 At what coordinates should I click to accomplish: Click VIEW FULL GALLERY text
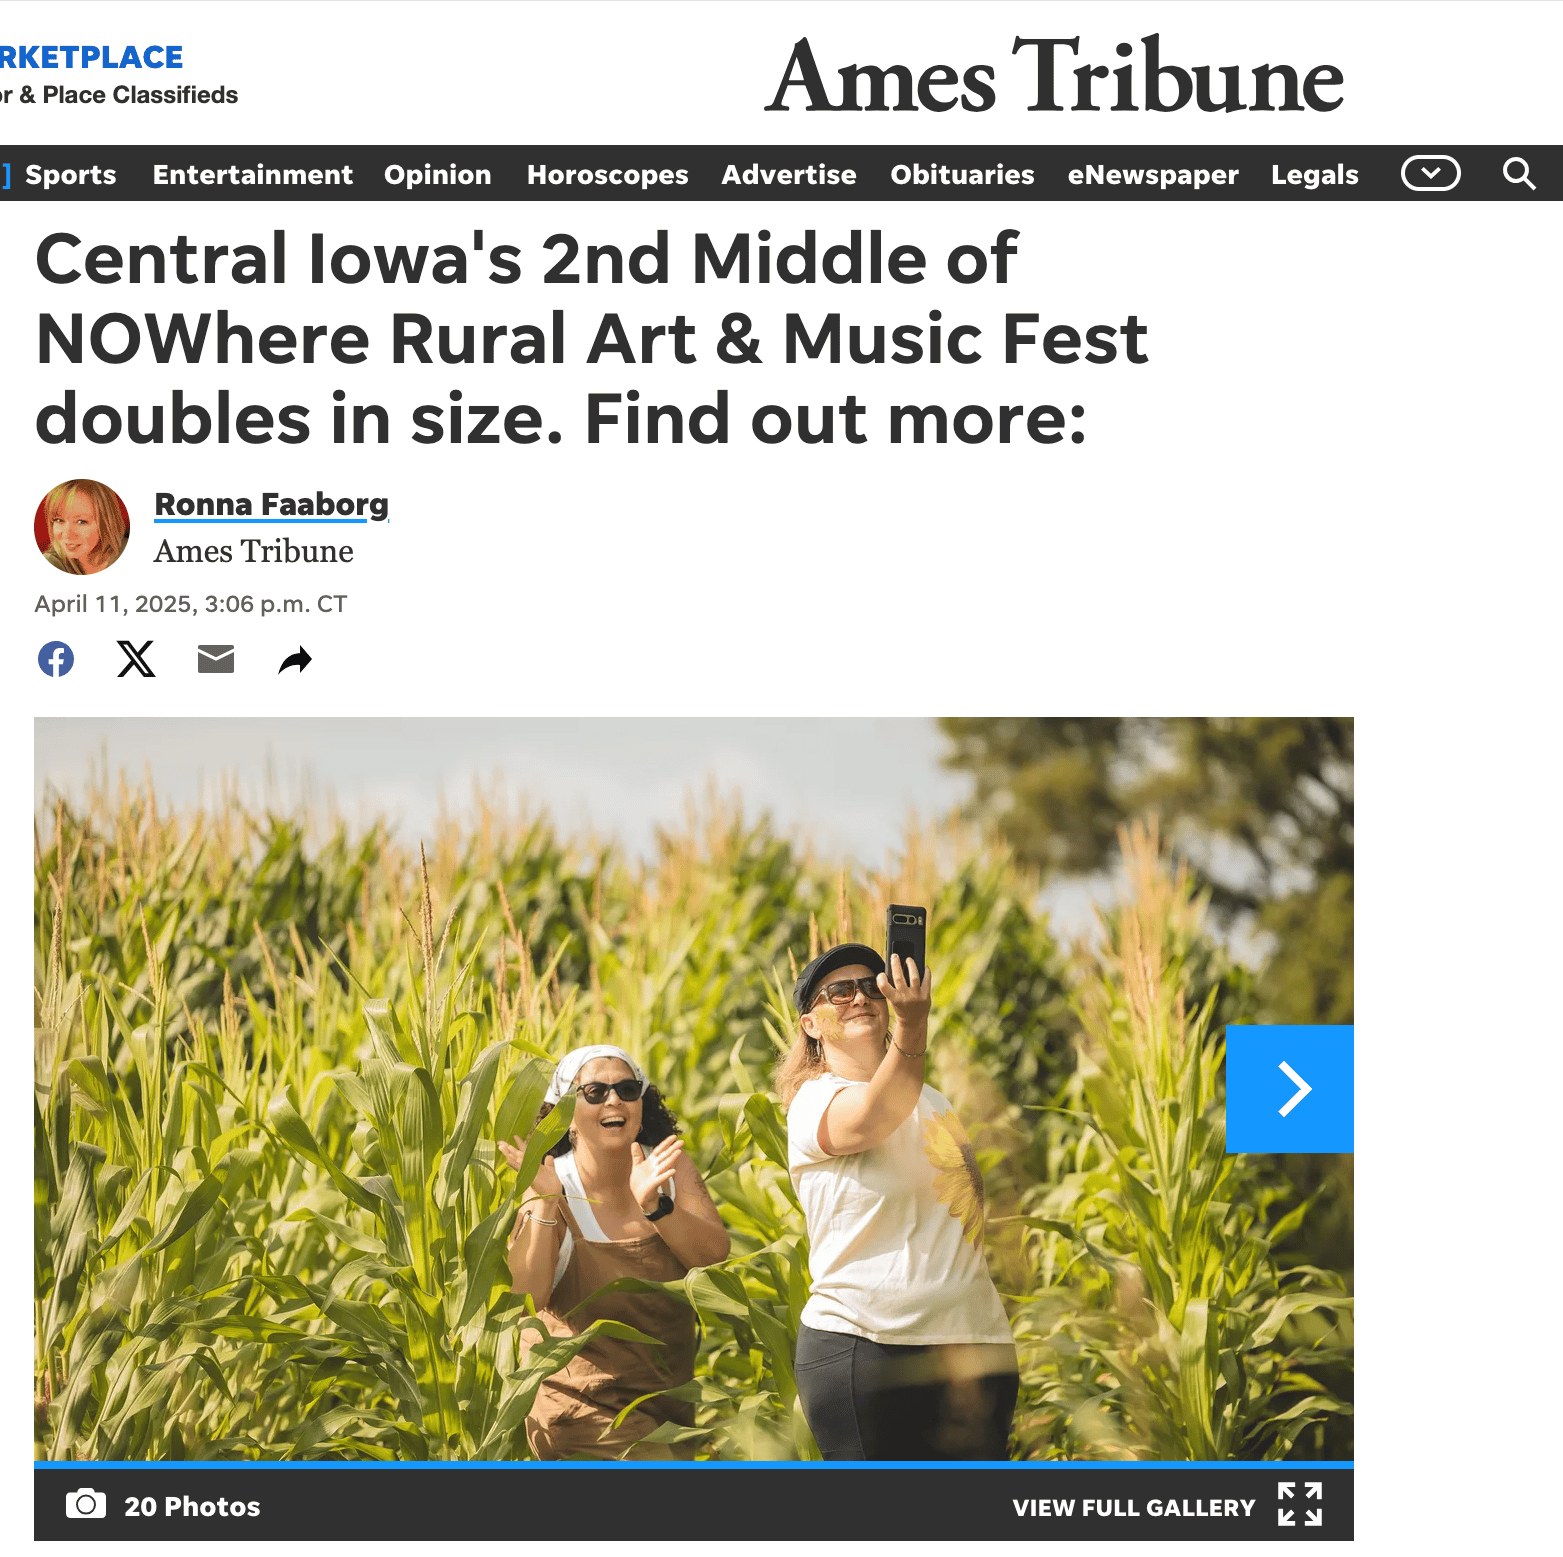[x=1134, y=1507]
